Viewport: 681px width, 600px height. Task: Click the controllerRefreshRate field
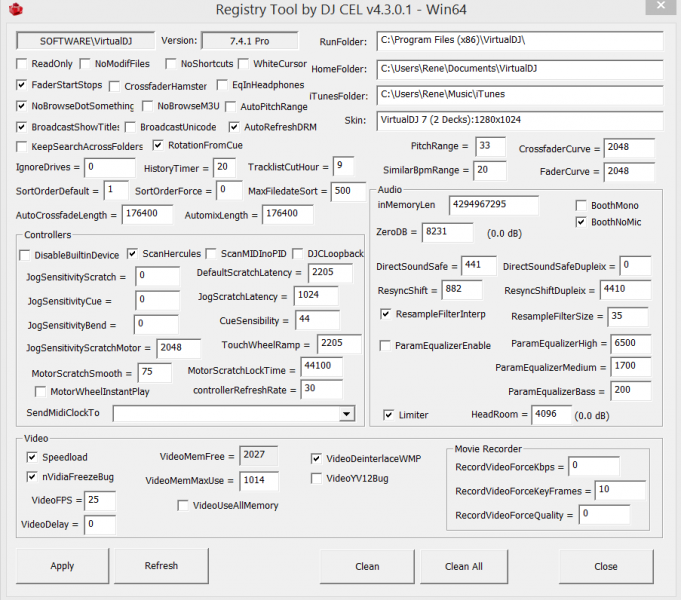pos(322,389)
